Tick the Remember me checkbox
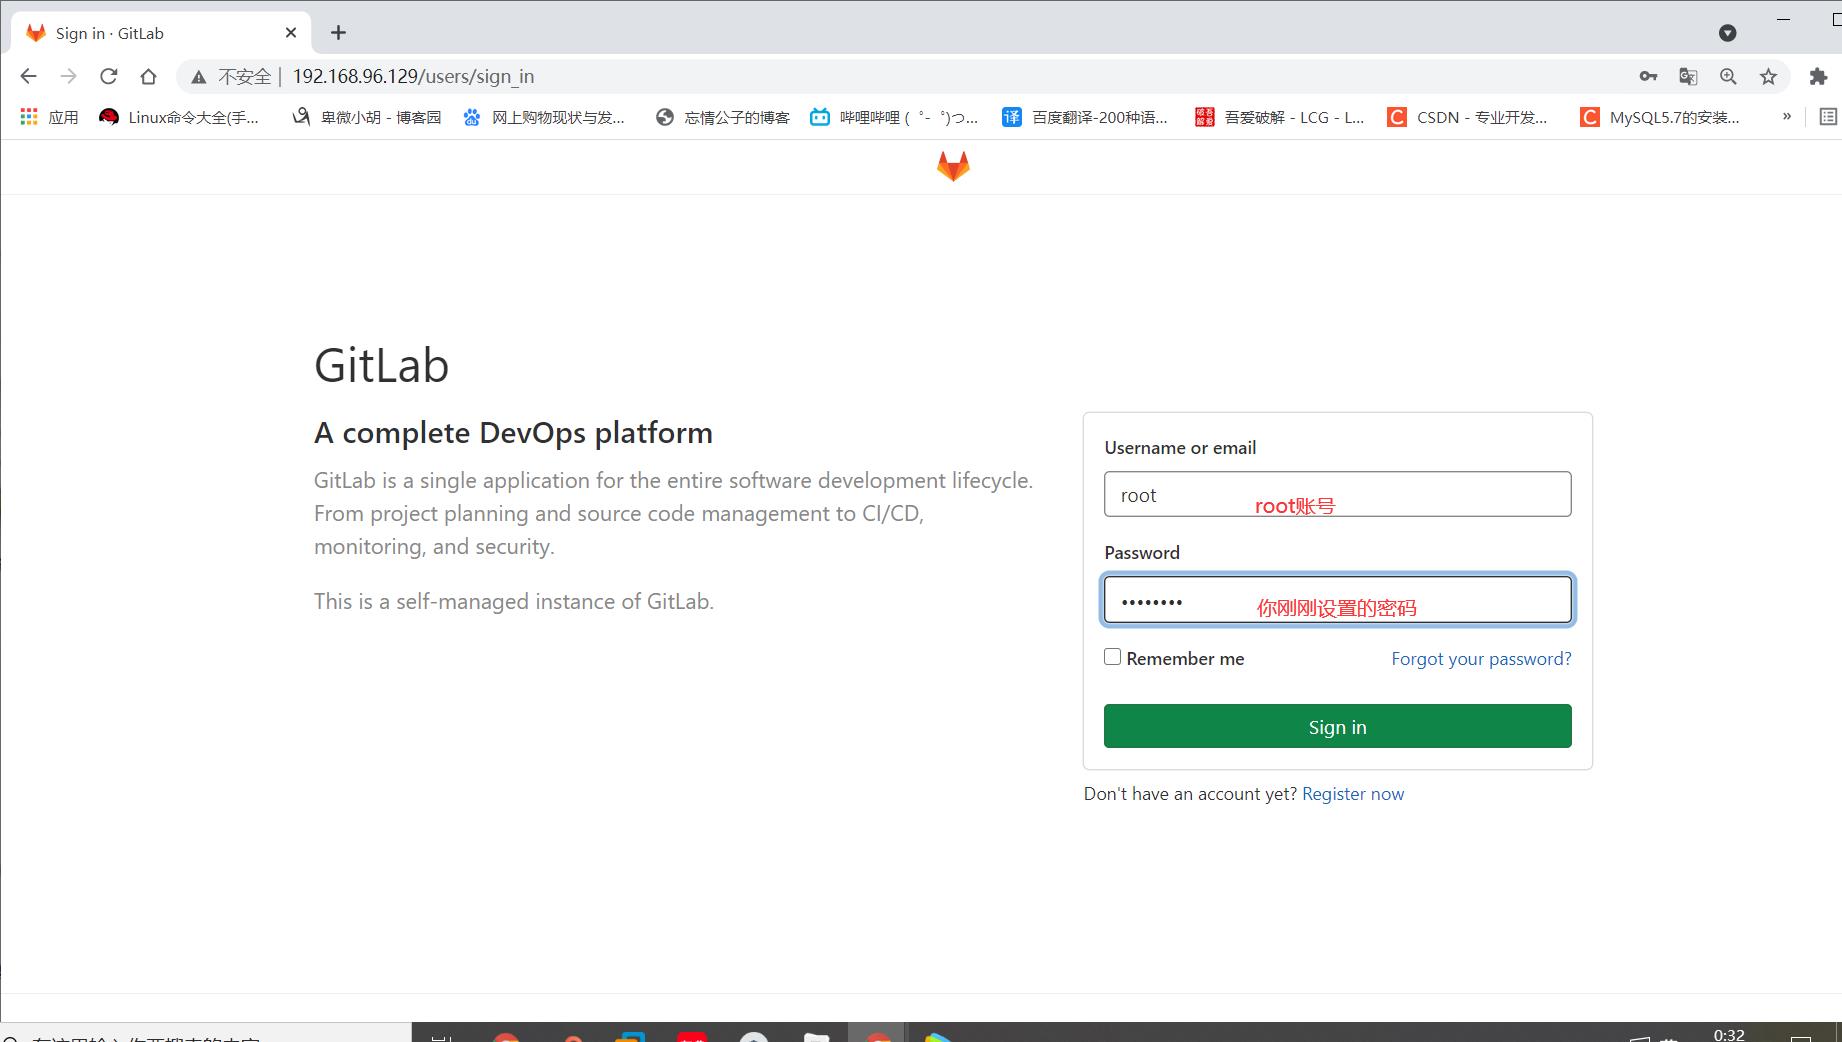The height and width of the screenshot is (1042, 1842). [x=1112, y=657]
